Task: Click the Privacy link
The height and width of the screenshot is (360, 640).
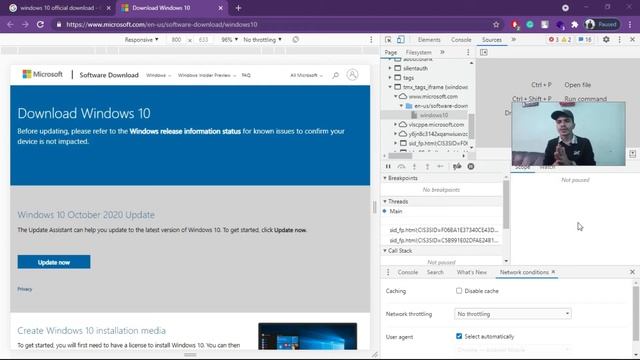Action: [x=24, y=289]
